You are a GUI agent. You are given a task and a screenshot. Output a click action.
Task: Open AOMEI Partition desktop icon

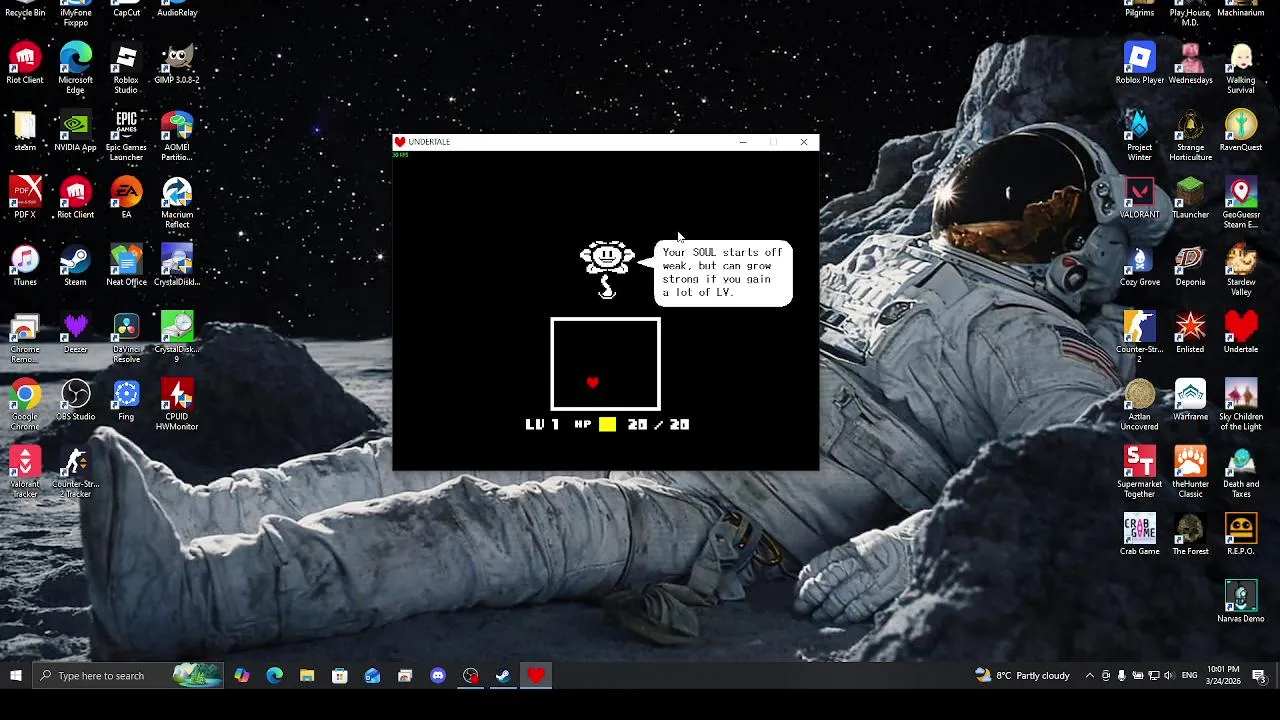click(x=177, y=135)
